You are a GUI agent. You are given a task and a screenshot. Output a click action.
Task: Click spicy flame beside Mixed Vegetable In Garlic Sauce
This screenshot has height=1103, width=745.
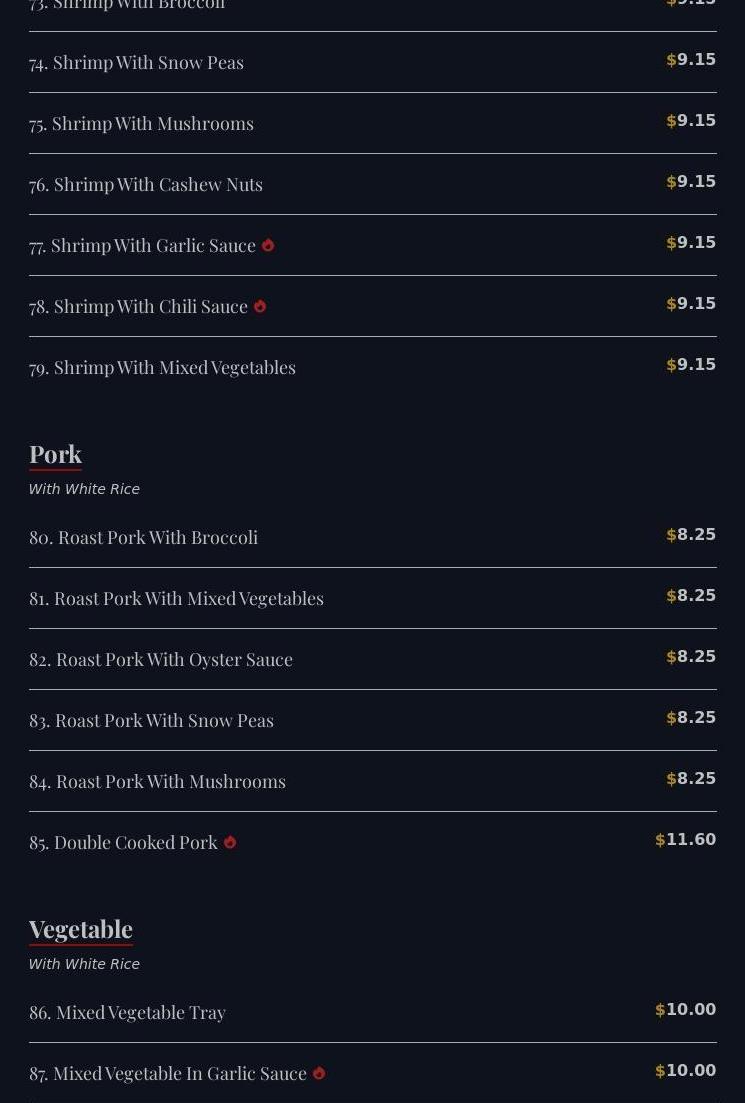tap(319, 1073)
